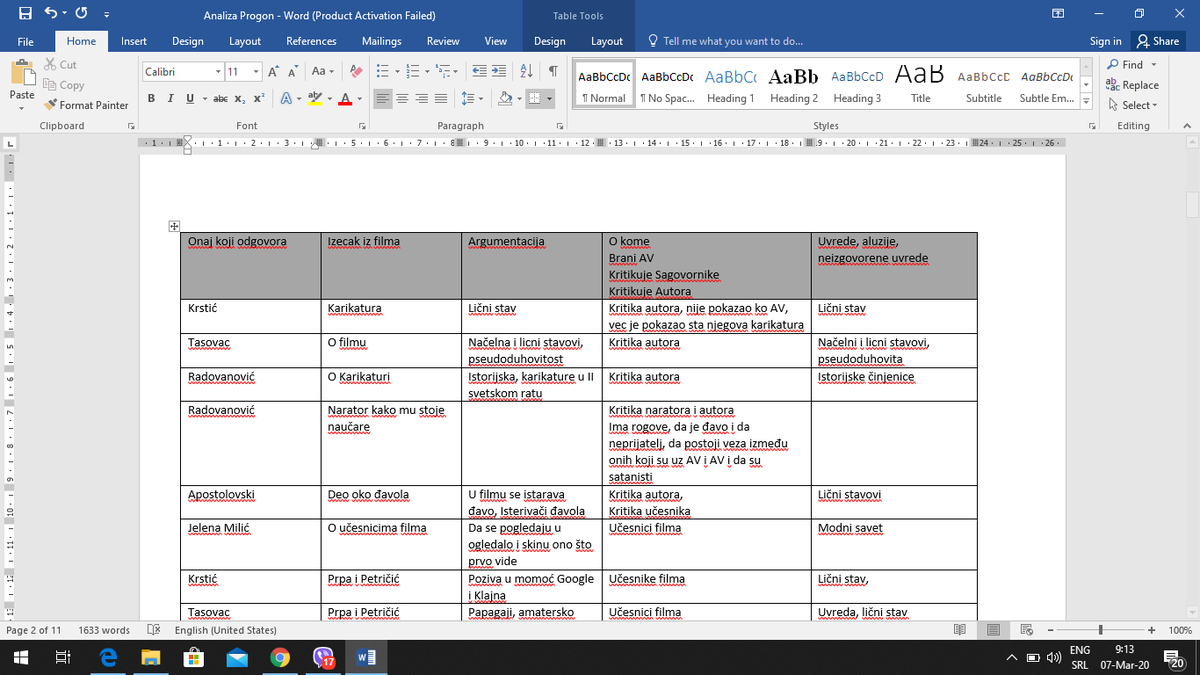Click the 100% zoom level

[1180, 630]
